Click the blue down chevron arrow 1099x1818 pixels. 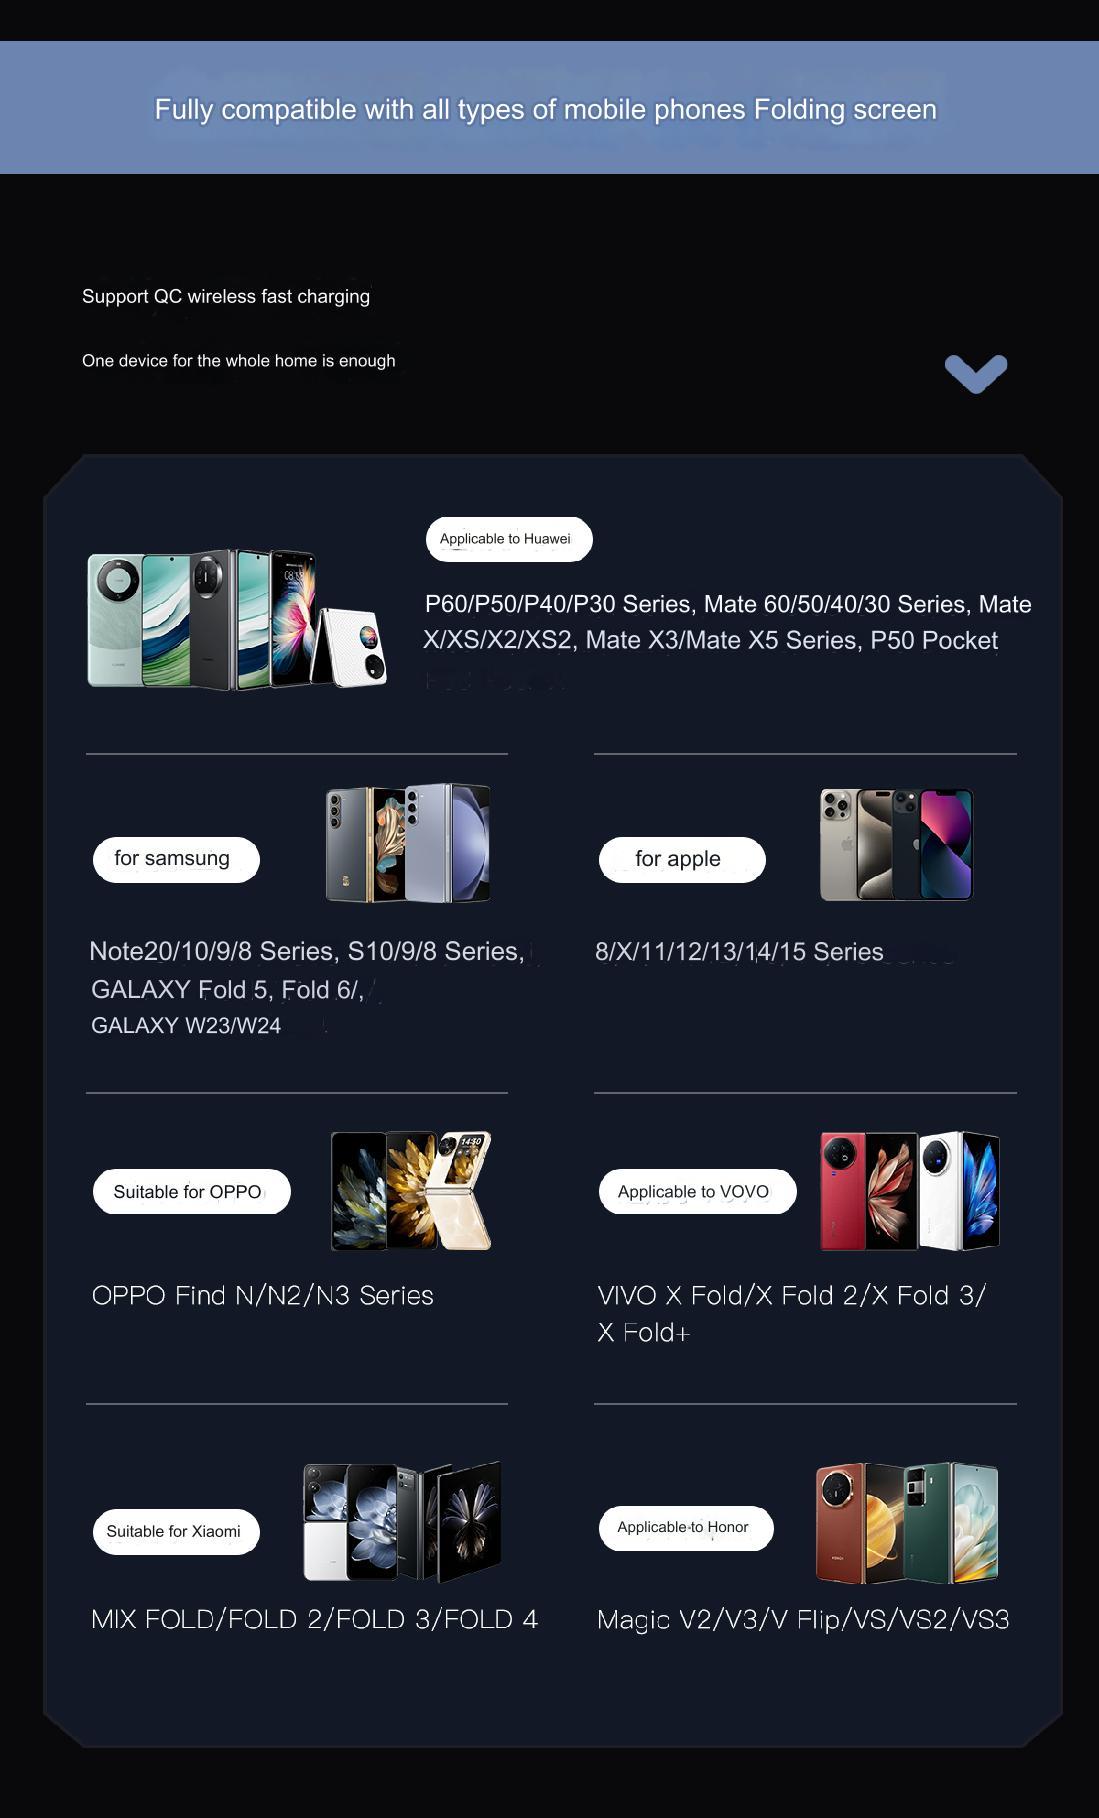point(976,374)
